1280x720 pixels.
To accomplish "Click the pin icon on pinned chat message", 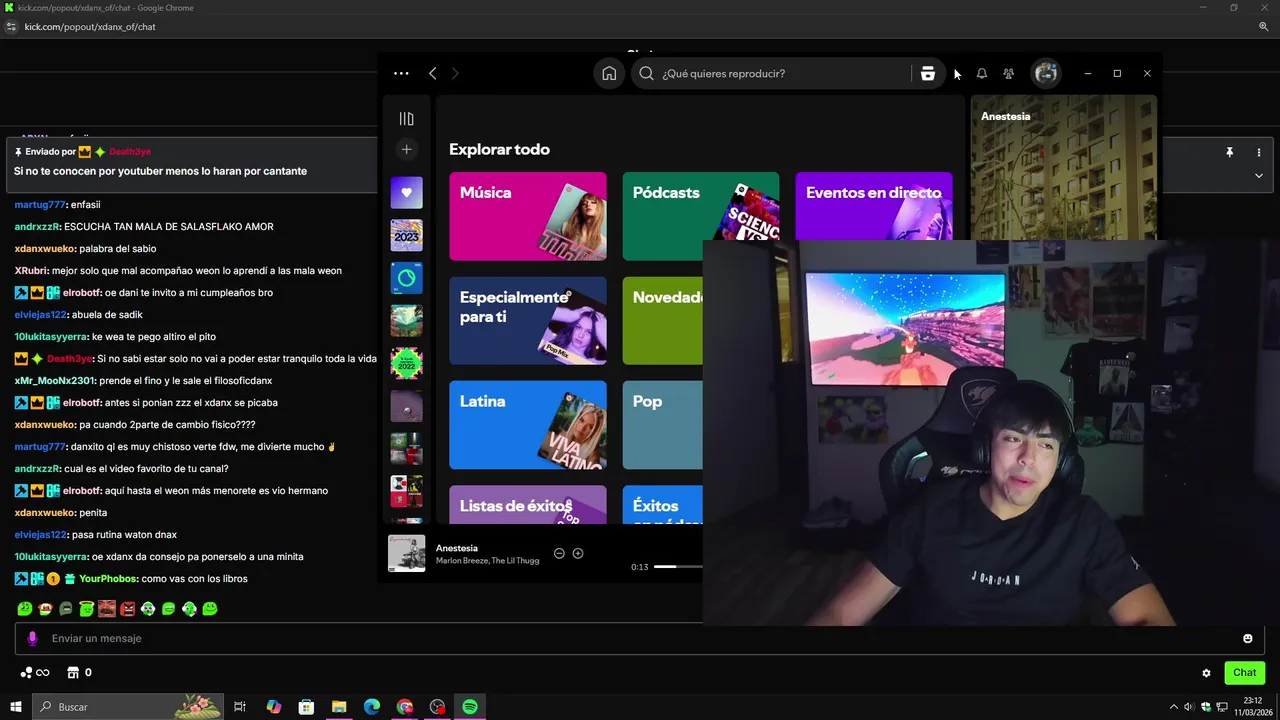I will click(x=1230, y=152).
